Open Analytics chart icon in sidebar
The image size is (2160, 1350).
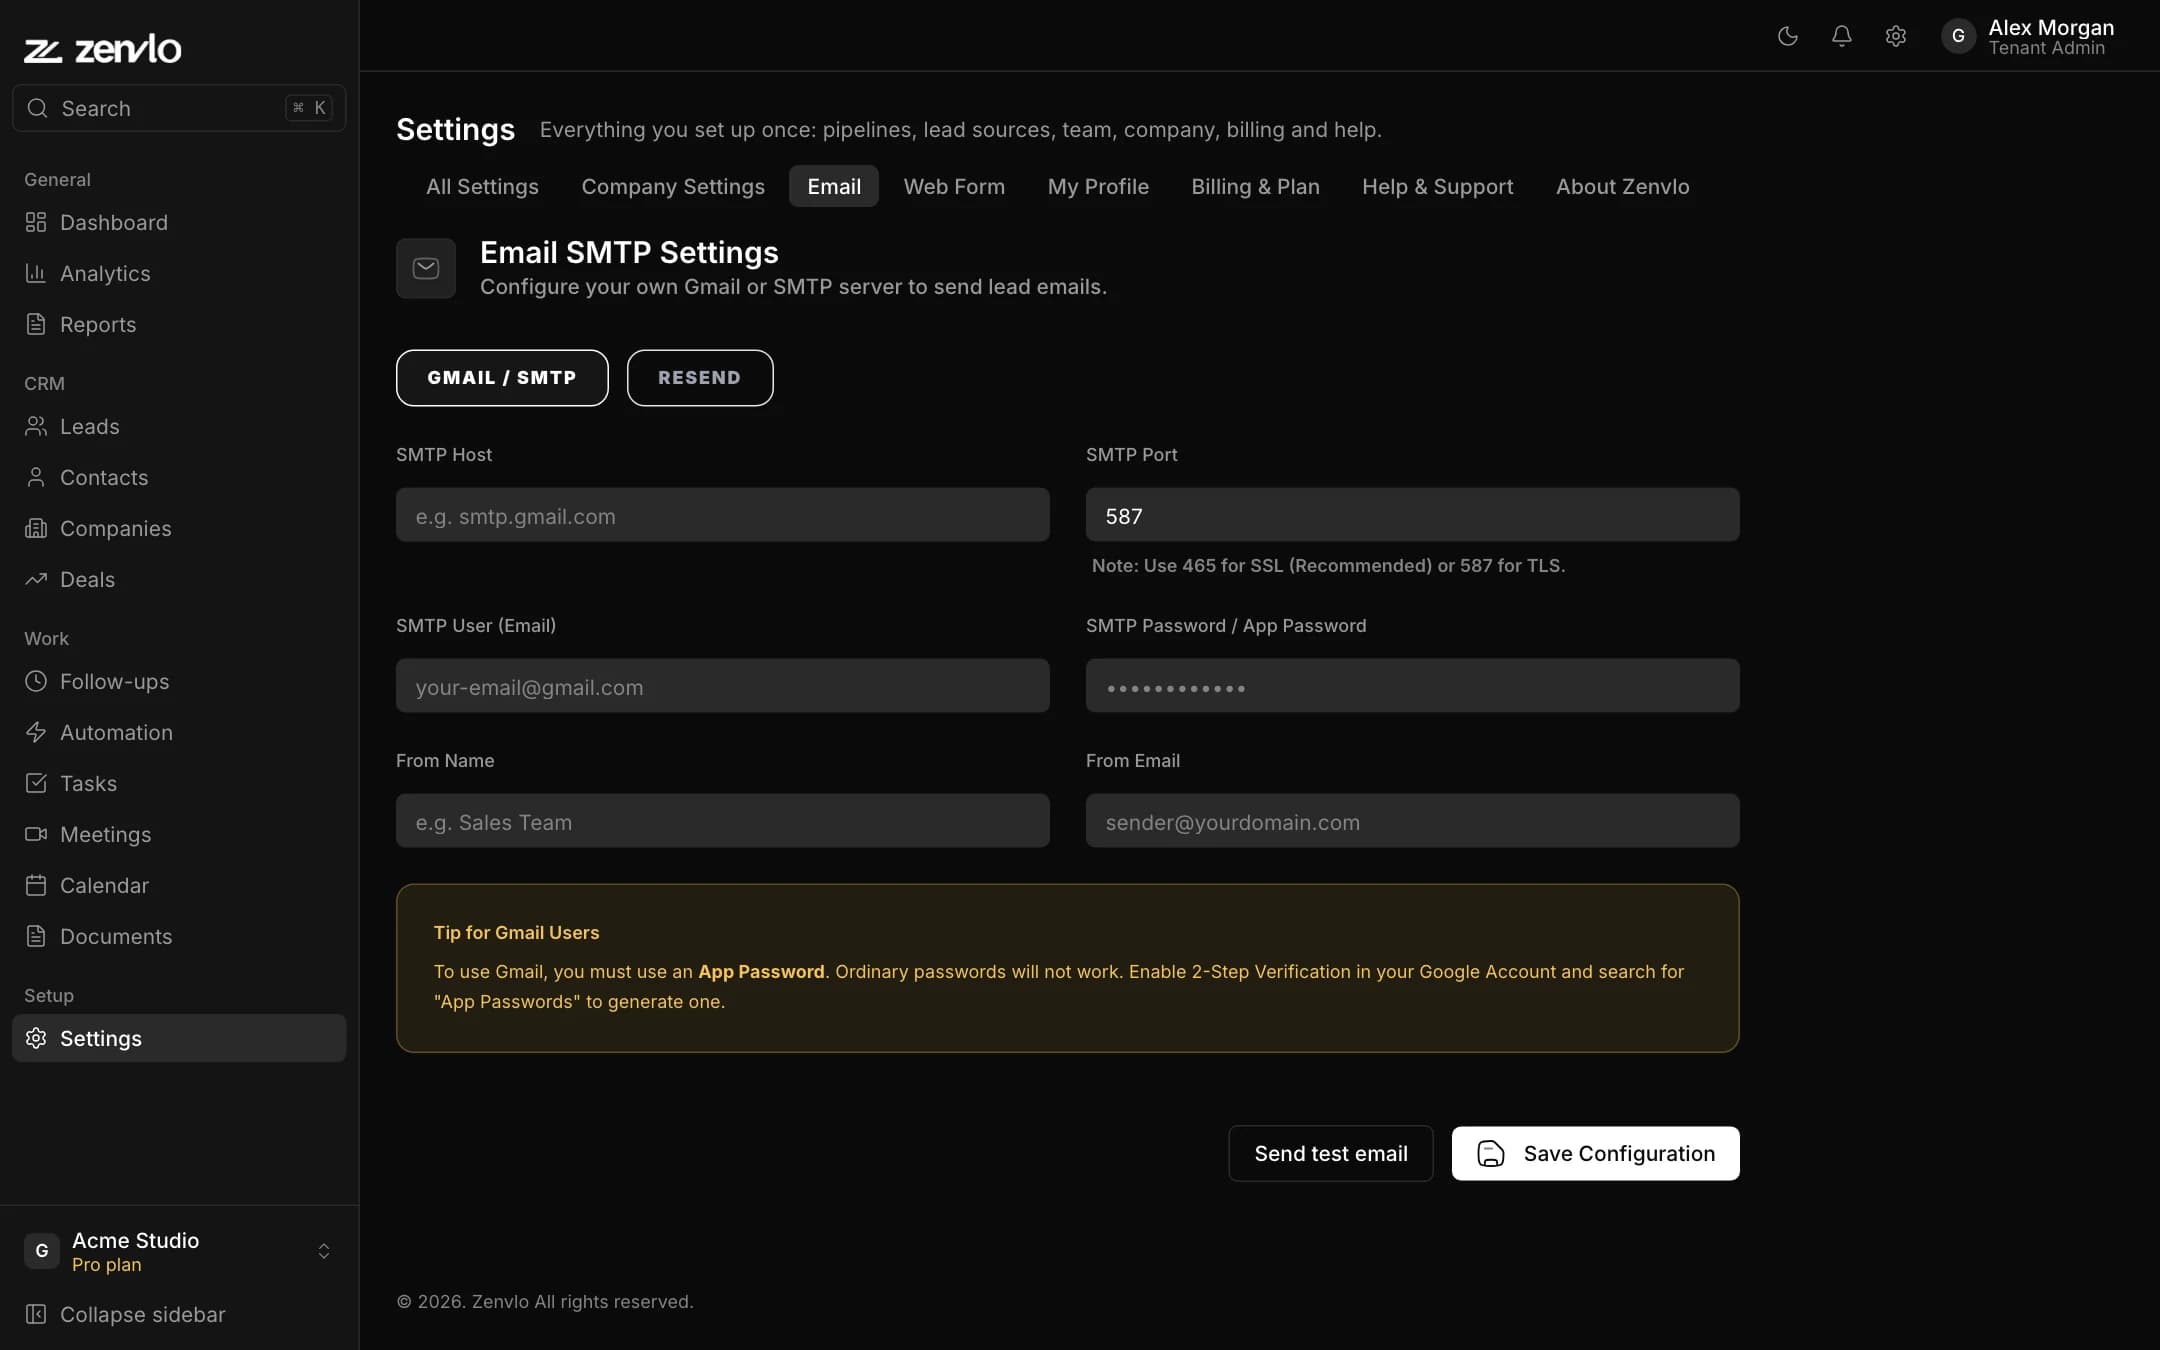pos(36,273)
